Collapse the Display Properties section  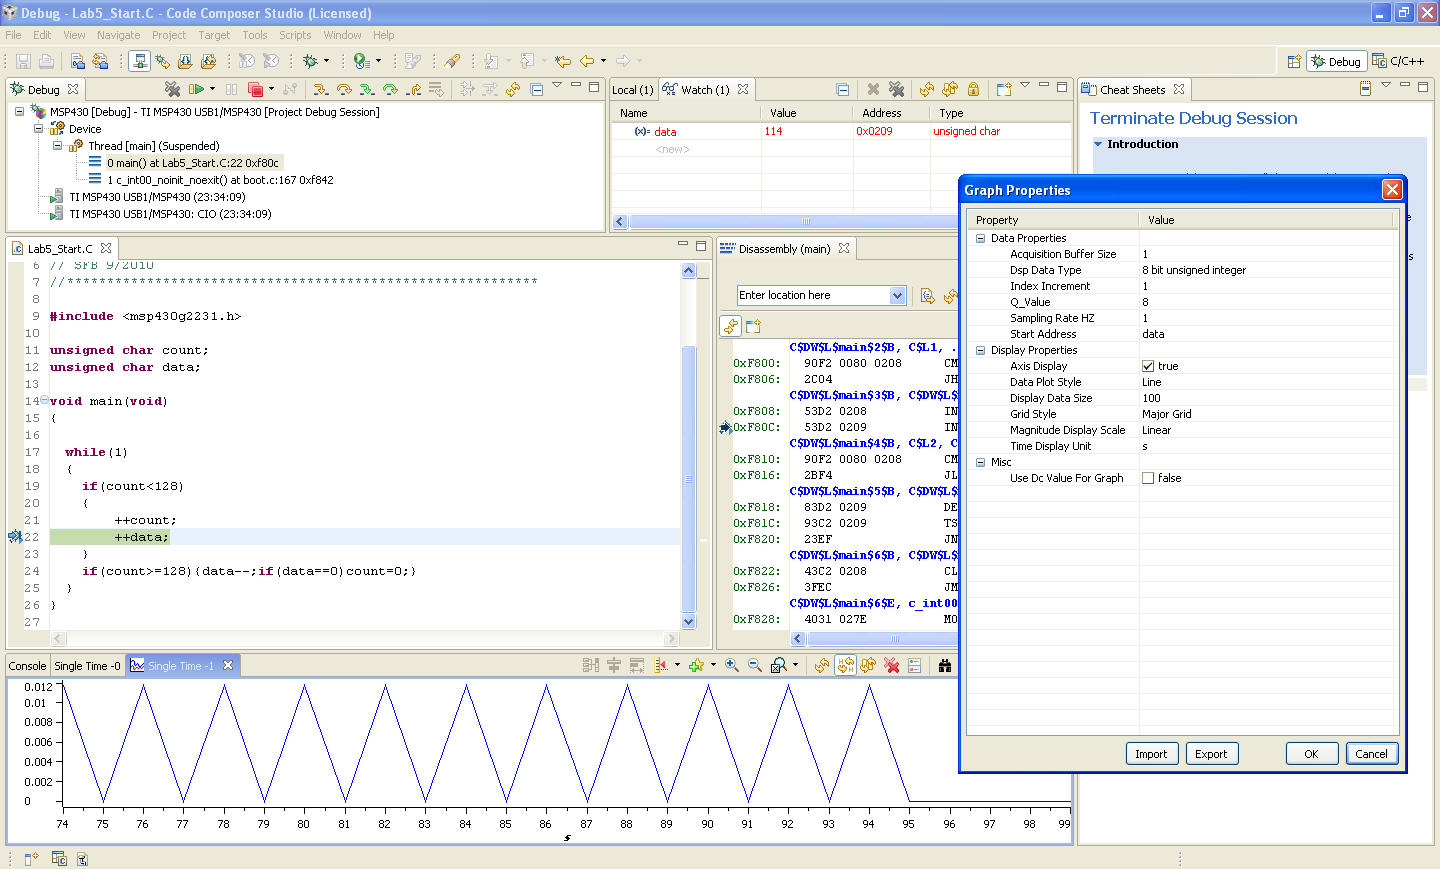[x=981, y=350]
